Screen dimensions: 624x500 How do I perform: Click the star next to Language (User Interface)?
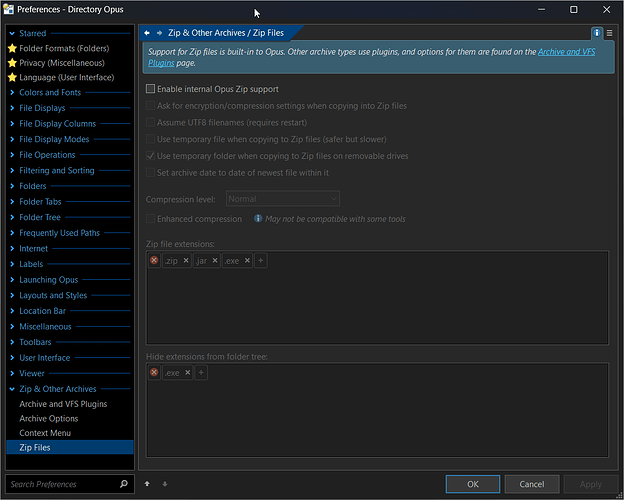(12, 77)
